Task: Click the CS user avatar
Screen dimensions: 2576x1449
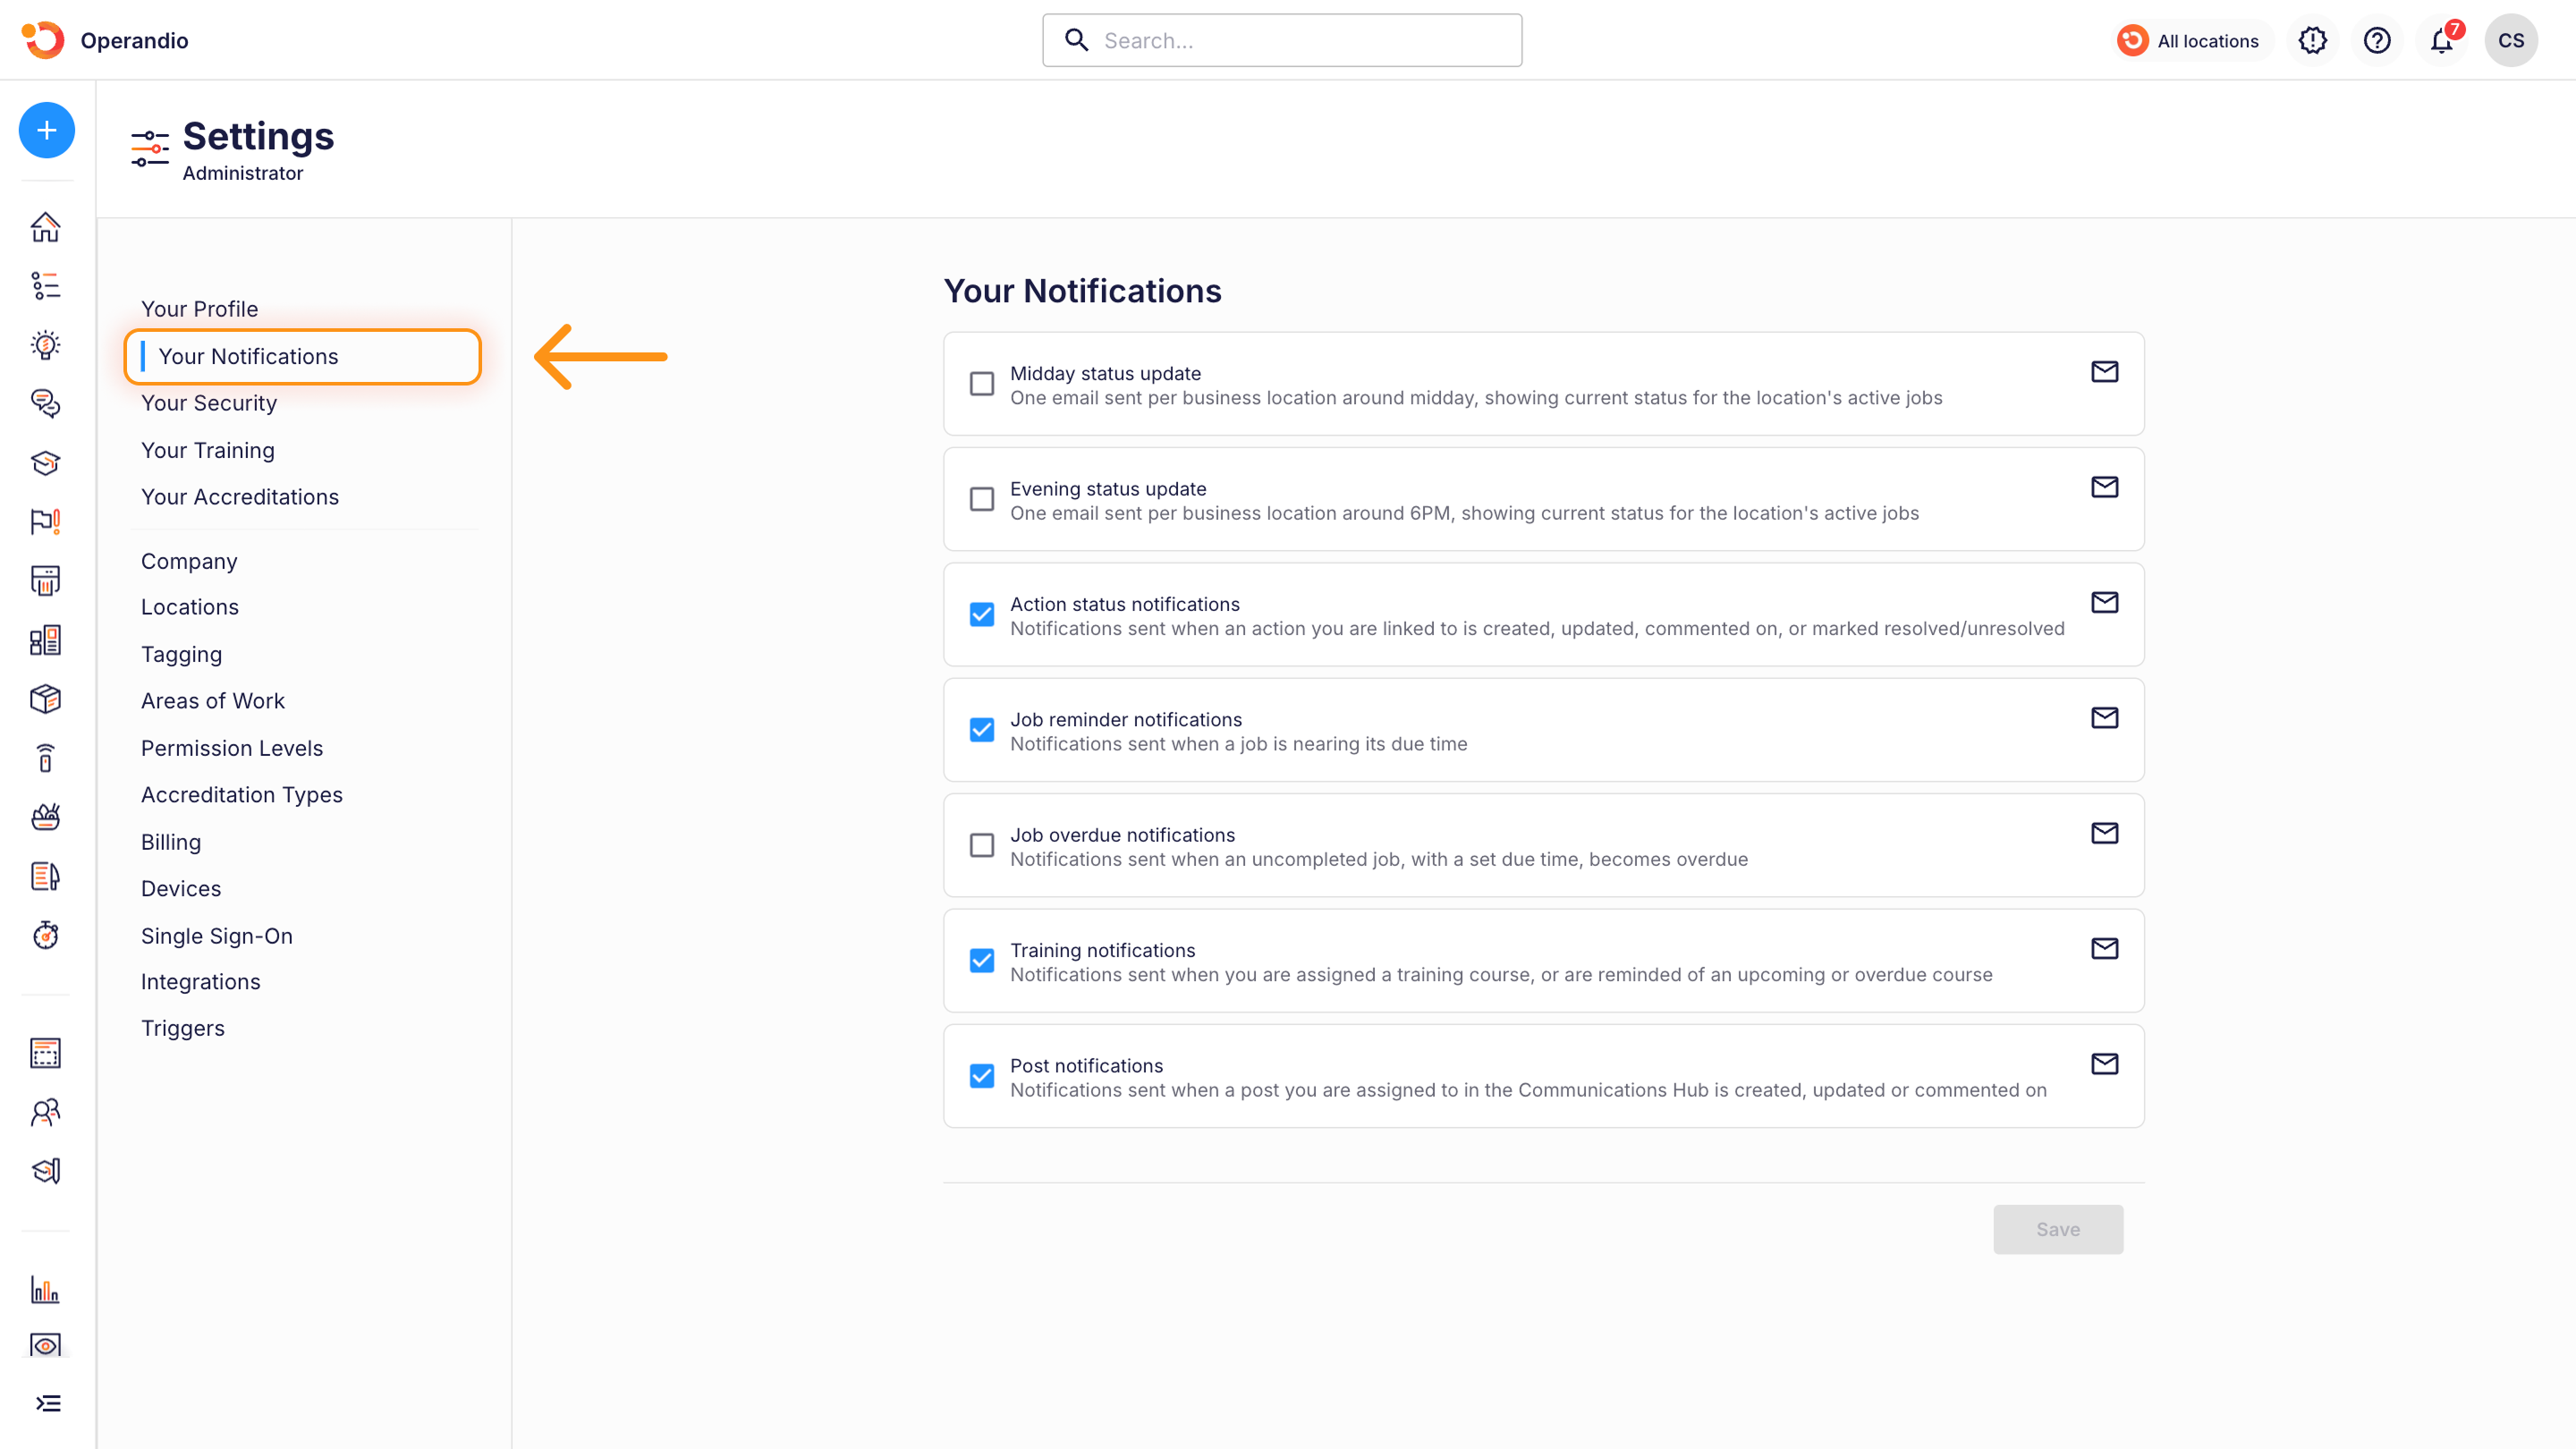Action: click(2511, 41)
